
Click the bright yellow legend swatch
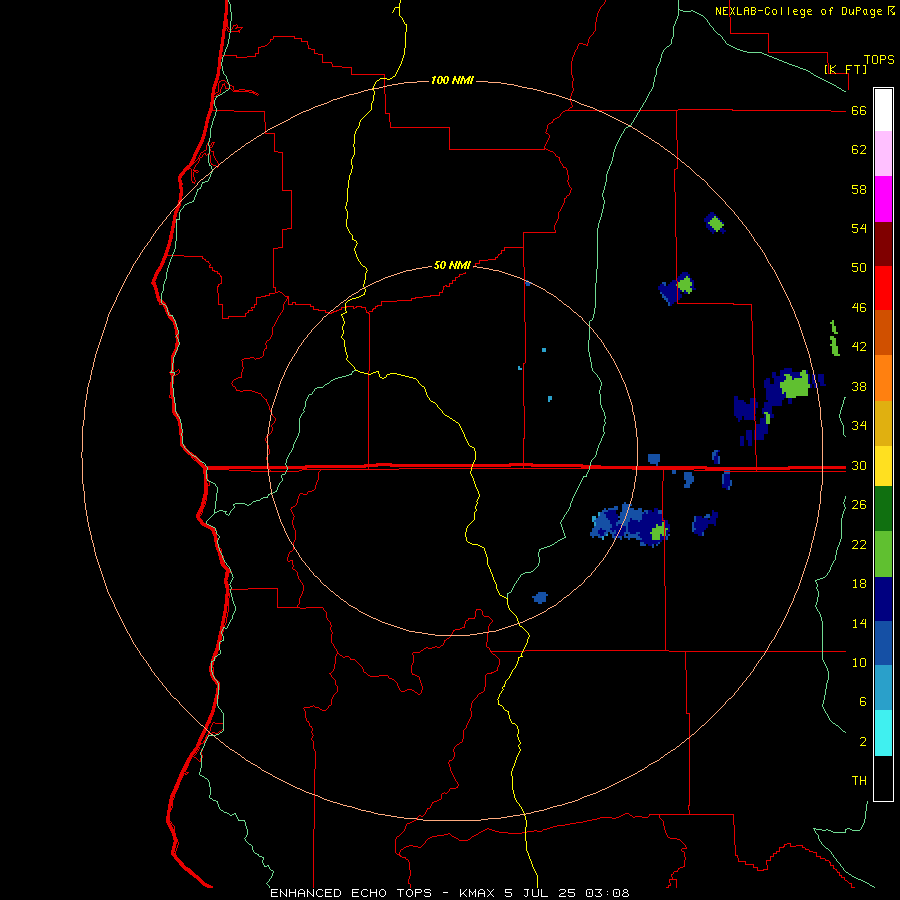click(883, 466)
